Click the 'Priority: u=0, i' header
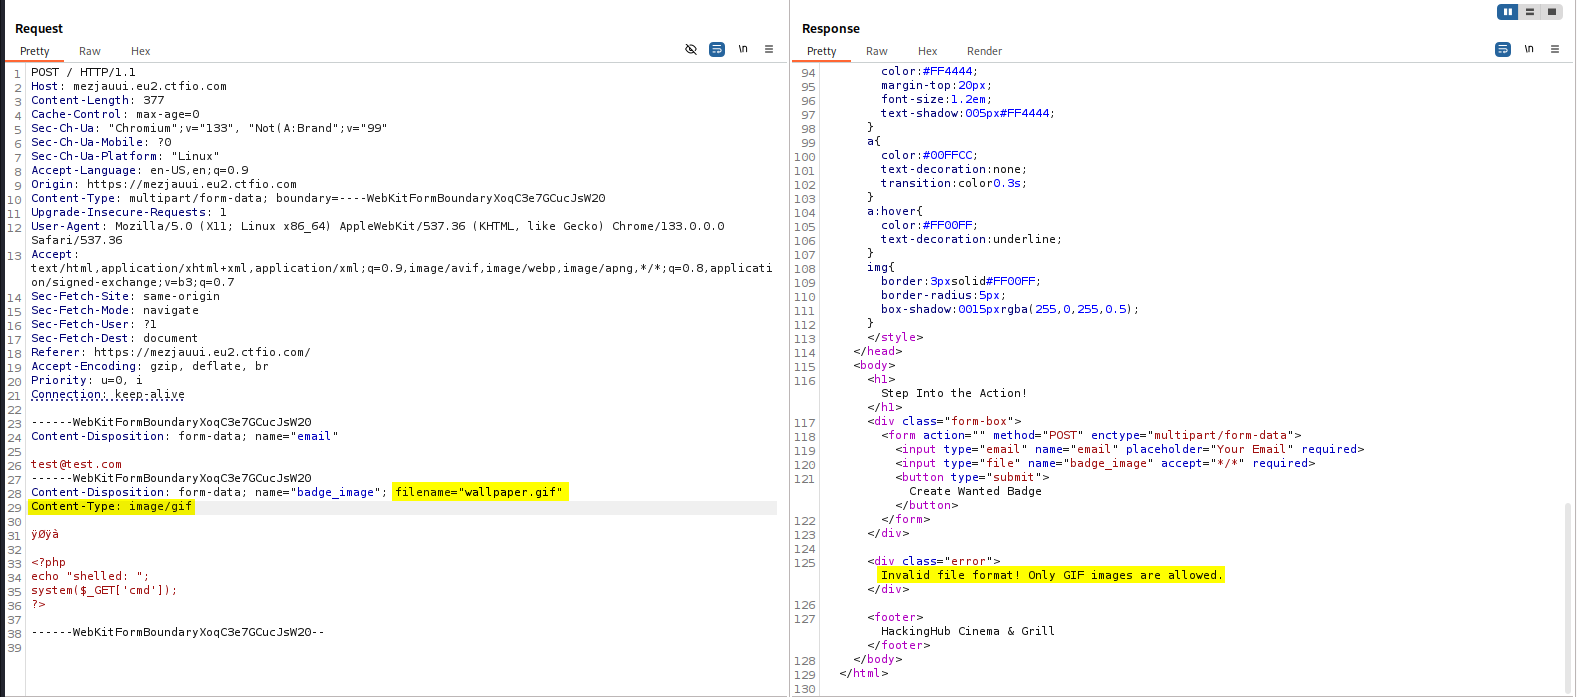Screen dimensions: 1577x697 (x=87, y=380)
